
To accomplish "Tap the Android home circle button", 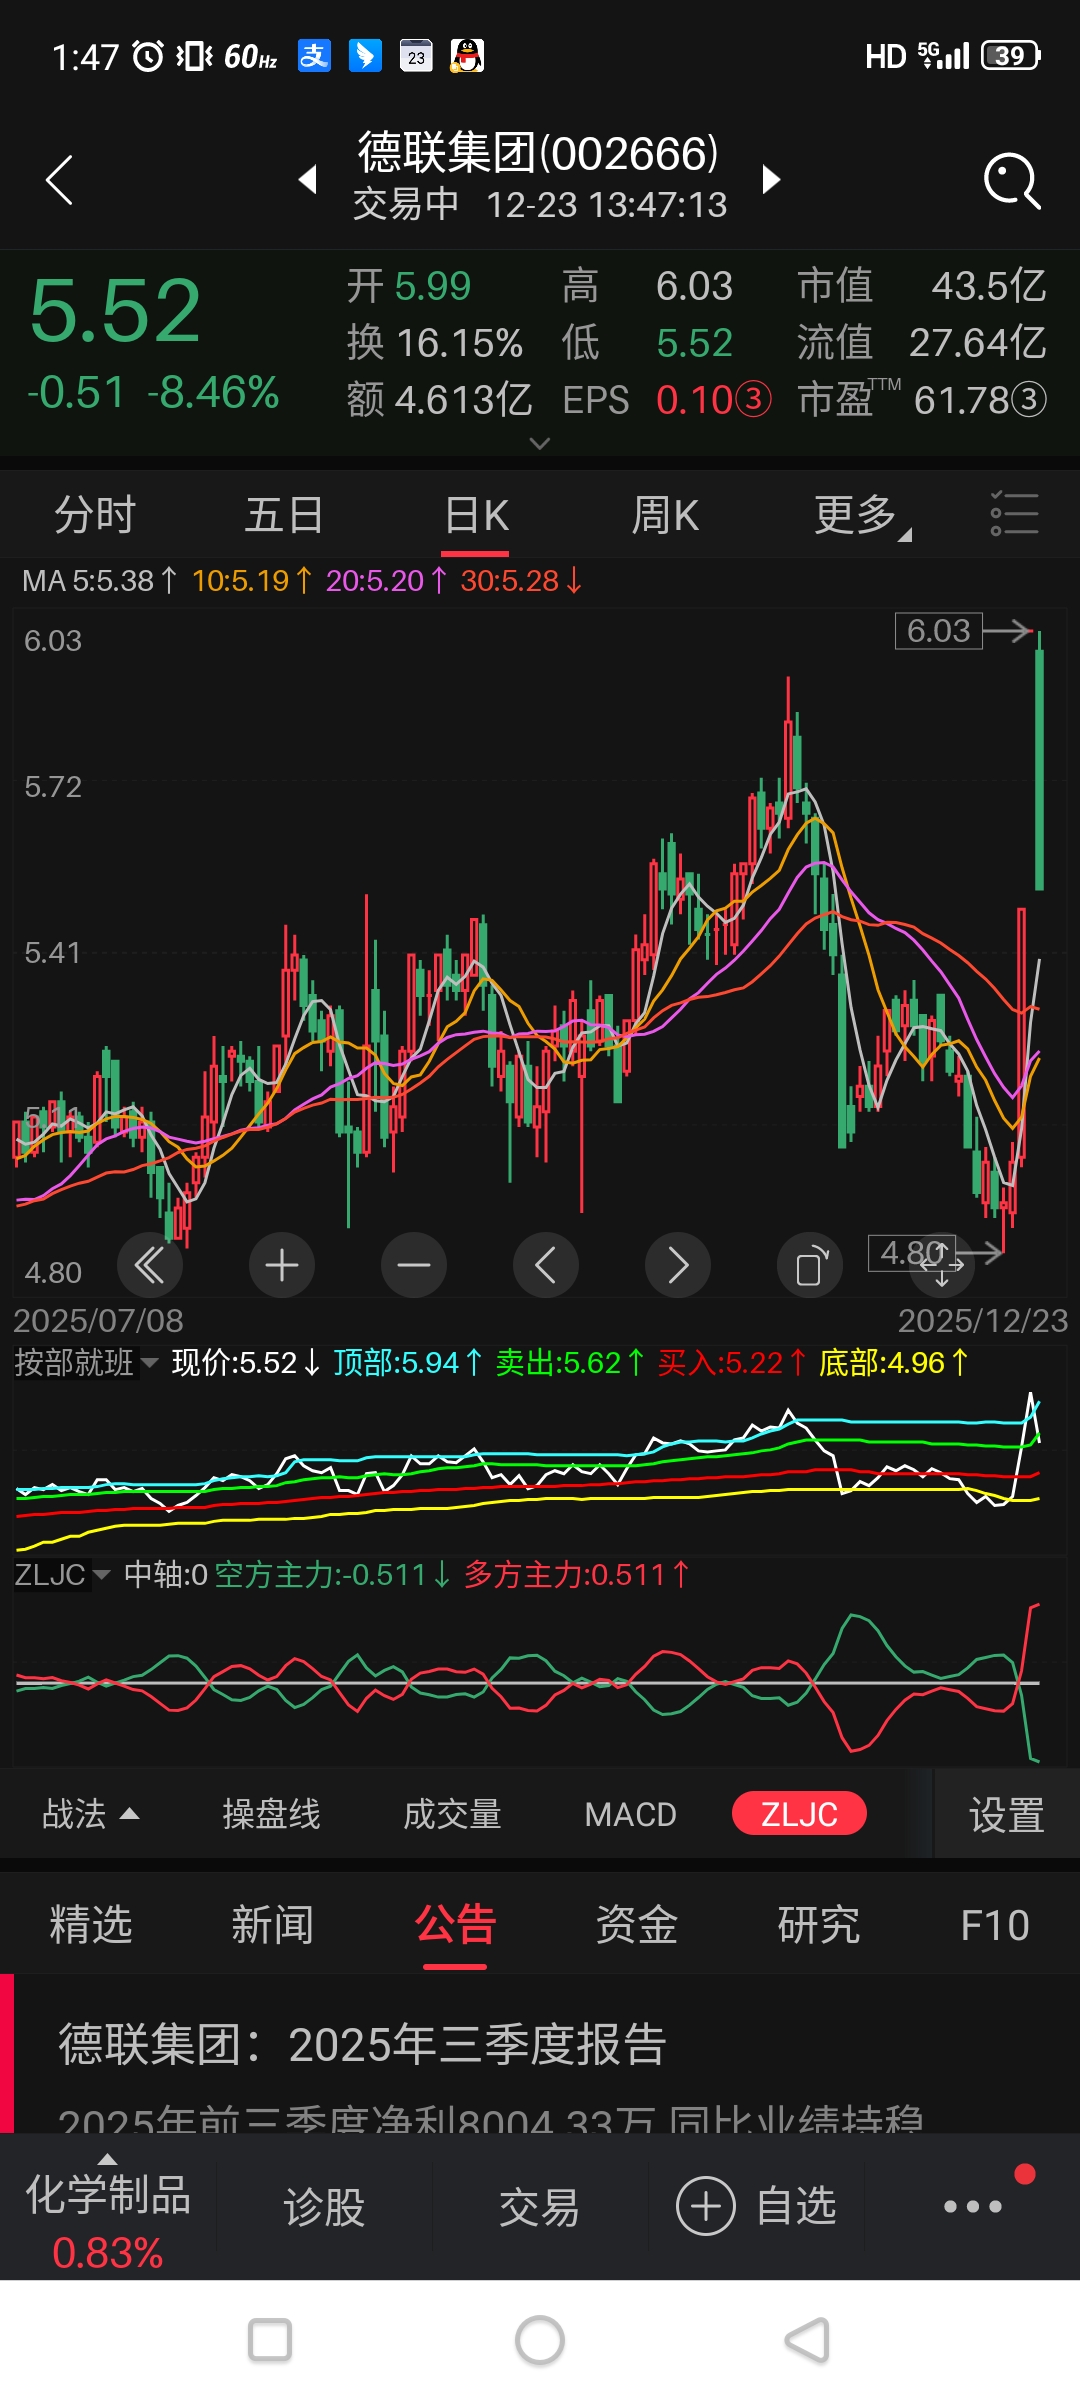I will pyautogui.click(x=540, y=2340).
